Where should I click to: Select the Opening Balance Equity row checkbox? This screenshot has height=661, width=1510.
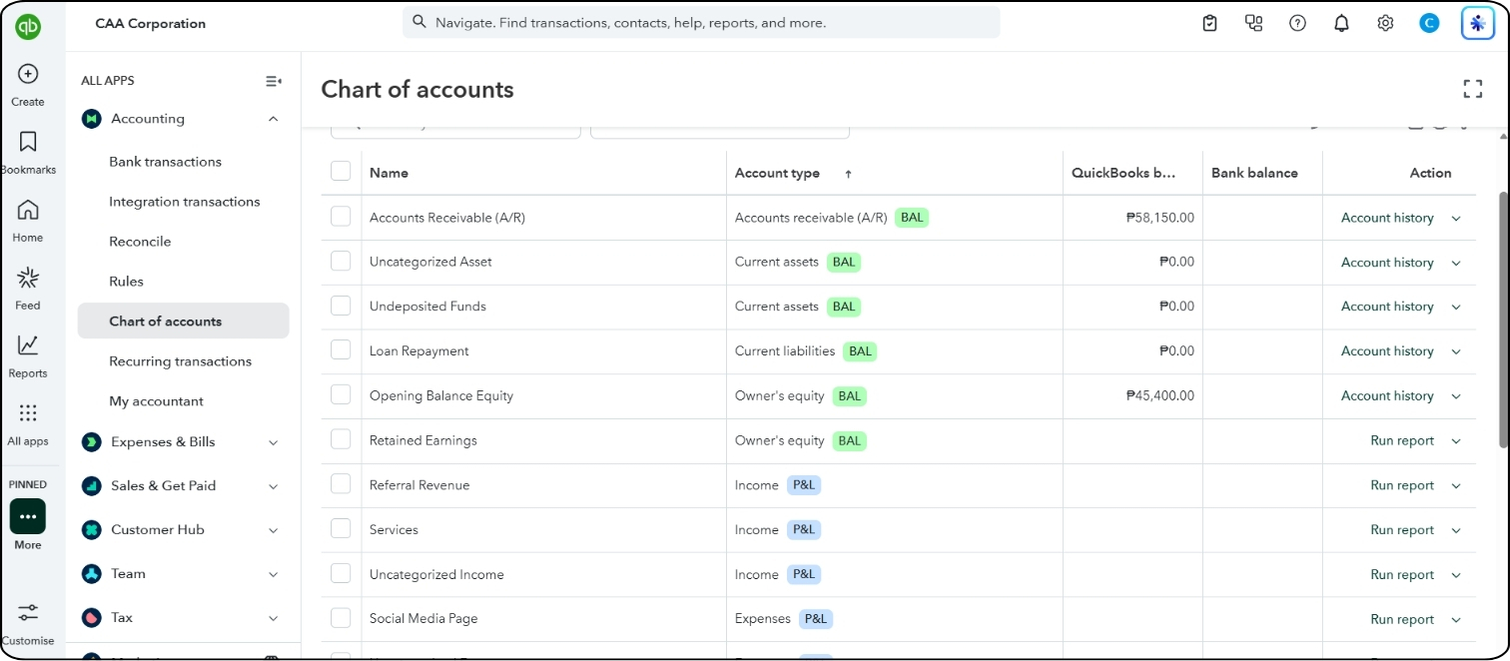tap(341, 395)
